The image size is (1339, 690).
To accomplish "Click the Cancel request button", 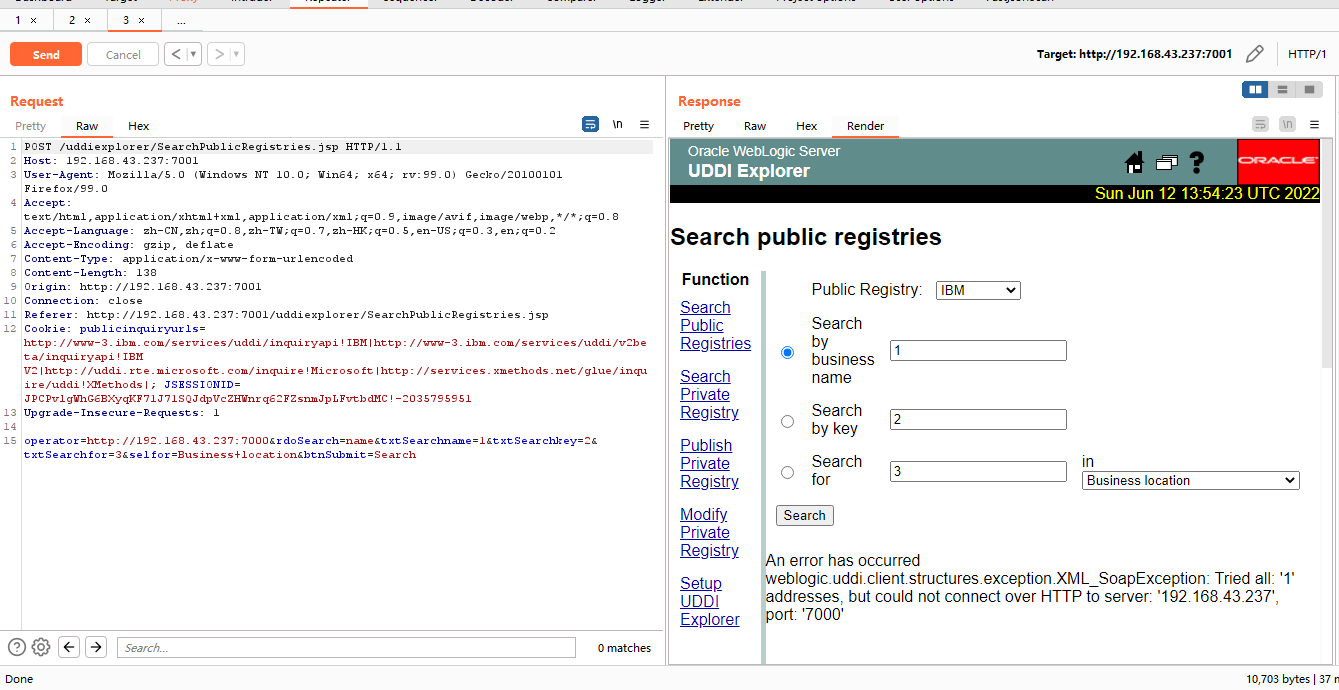I will (123, 54).
